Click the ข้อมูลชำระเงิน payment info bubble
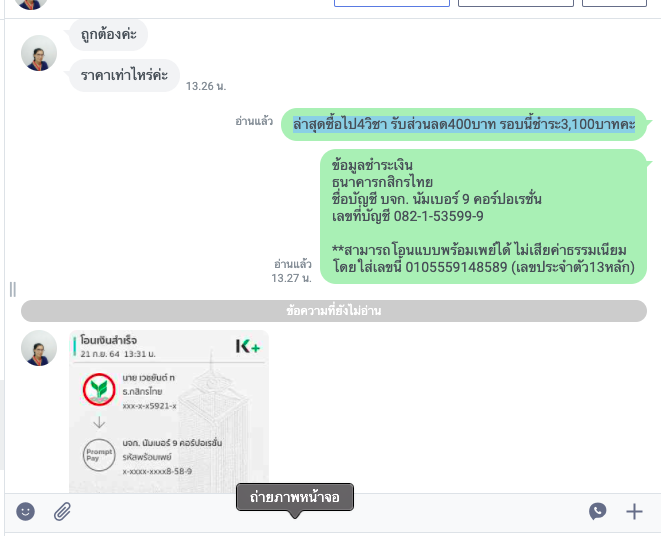 pos(484,216)
